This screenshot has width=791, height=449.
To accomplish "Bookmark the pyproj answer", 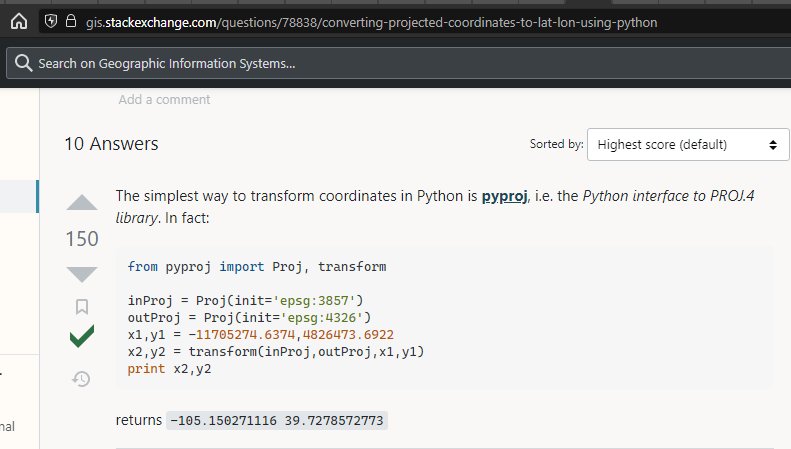I will pyautogui.click(x=82, y=307).
